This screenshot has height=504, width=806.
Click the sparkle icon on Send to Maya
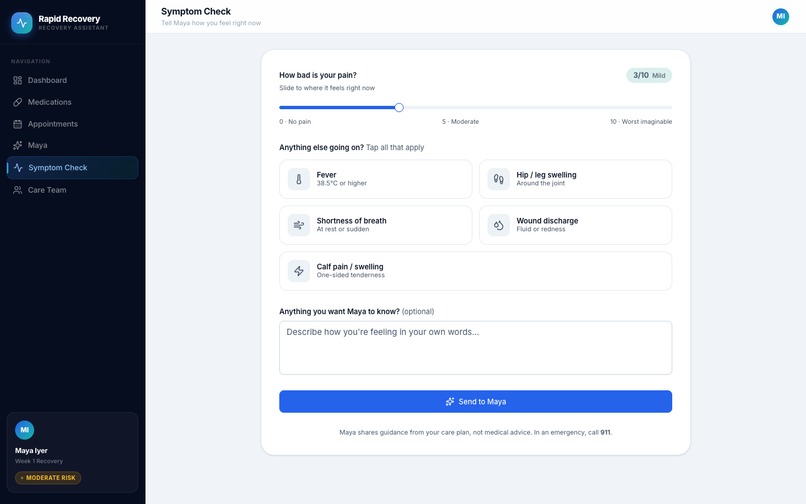[x=450, y=402]
